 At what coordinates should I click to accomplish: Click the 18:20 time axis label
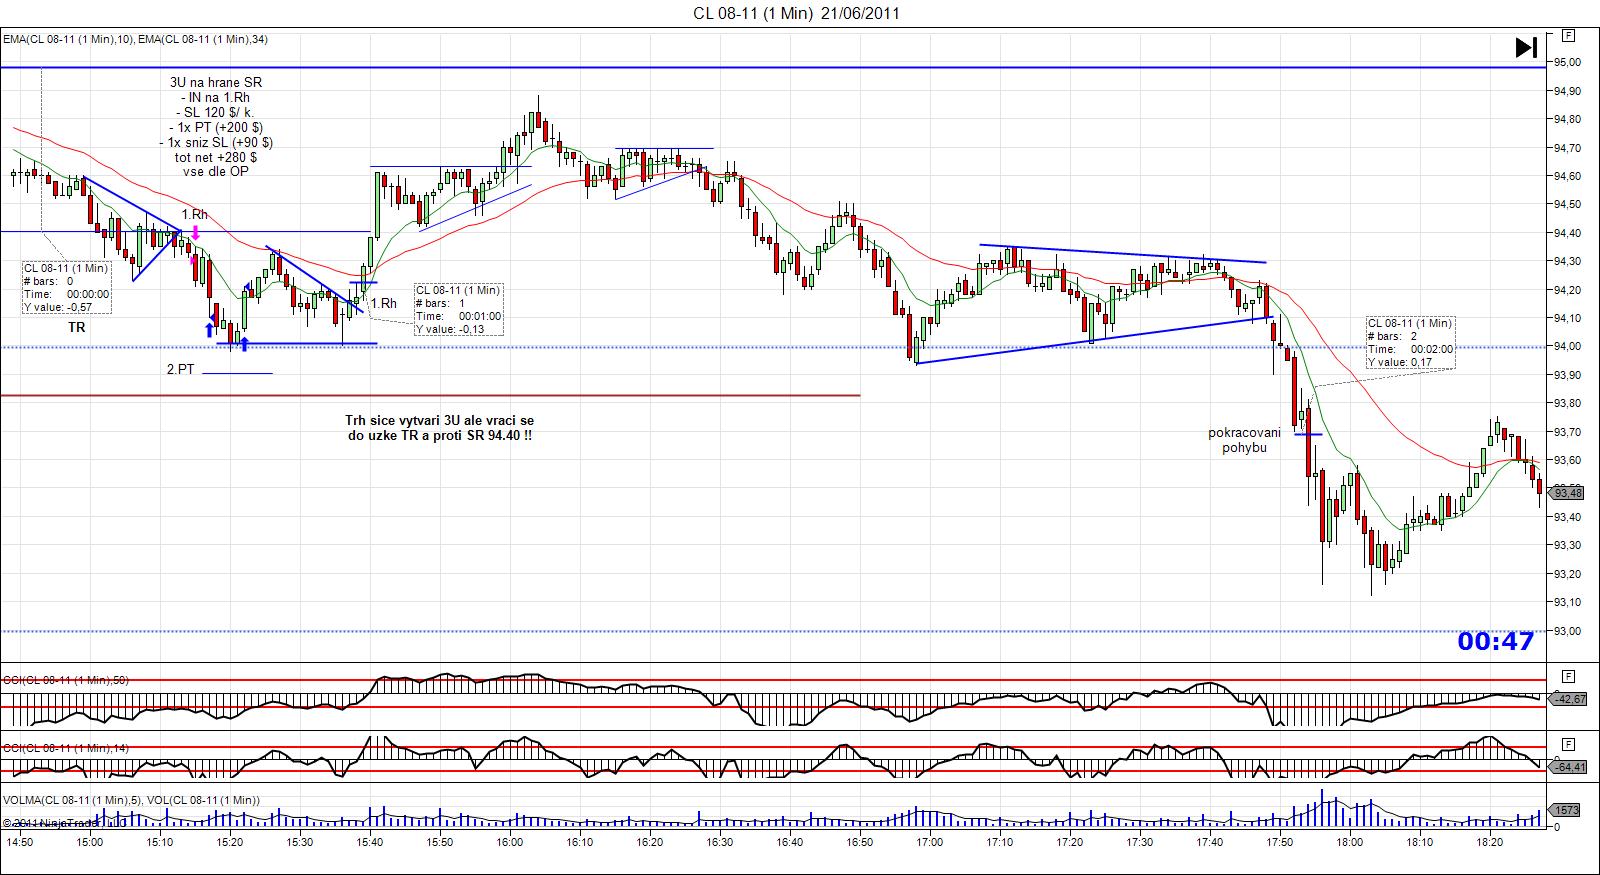(x=1489, y=842)
